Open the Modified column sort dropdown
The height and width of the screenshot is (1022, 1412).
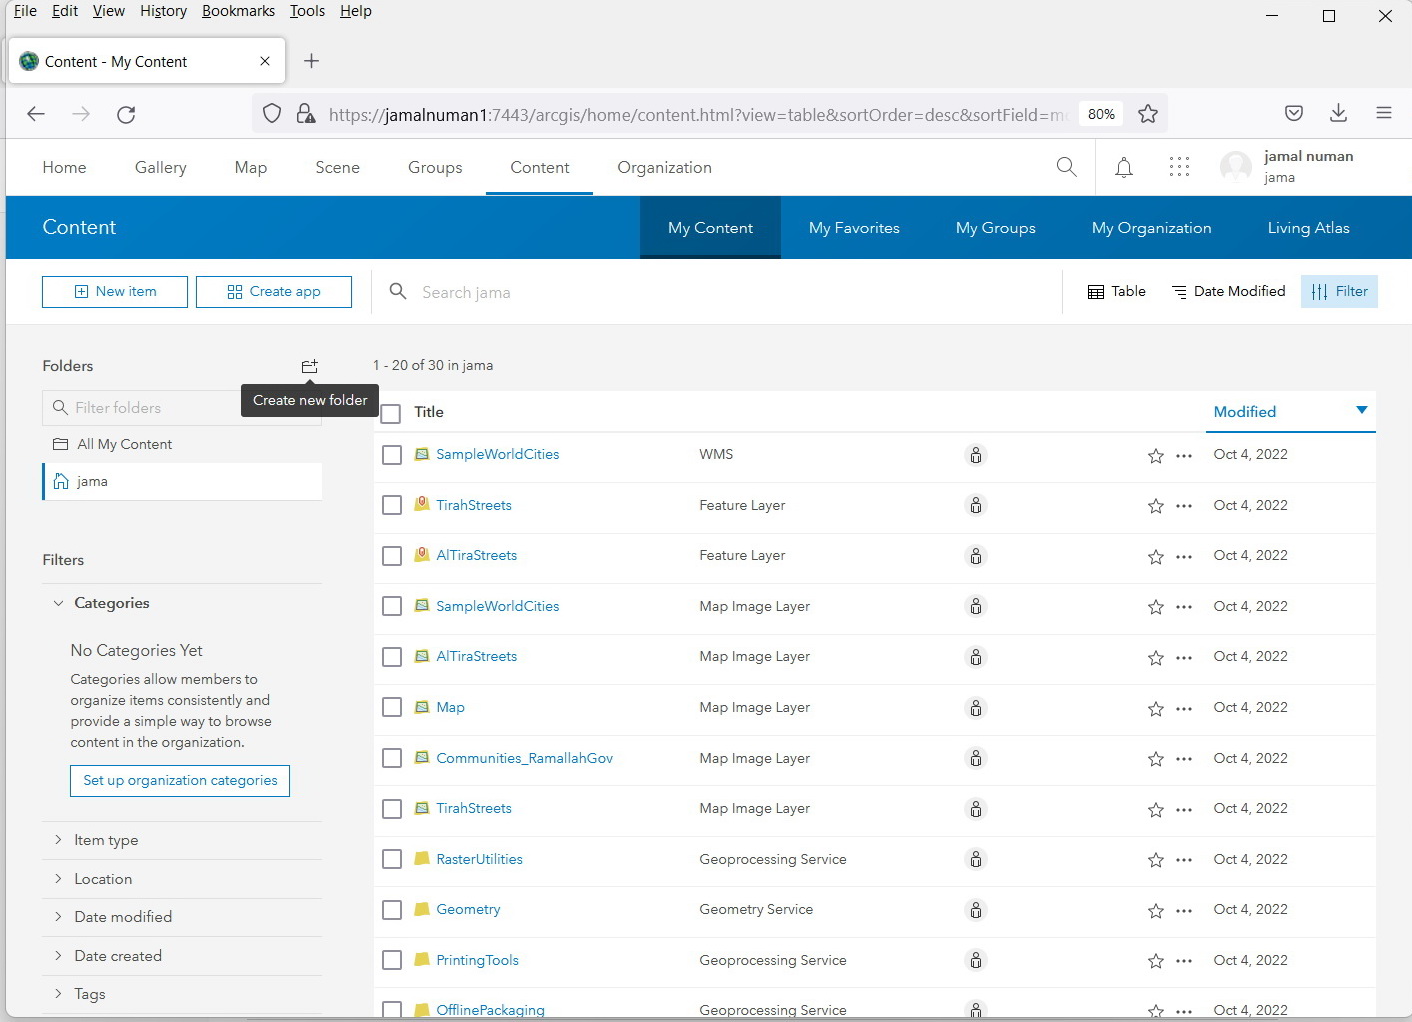coord(1361,411)
